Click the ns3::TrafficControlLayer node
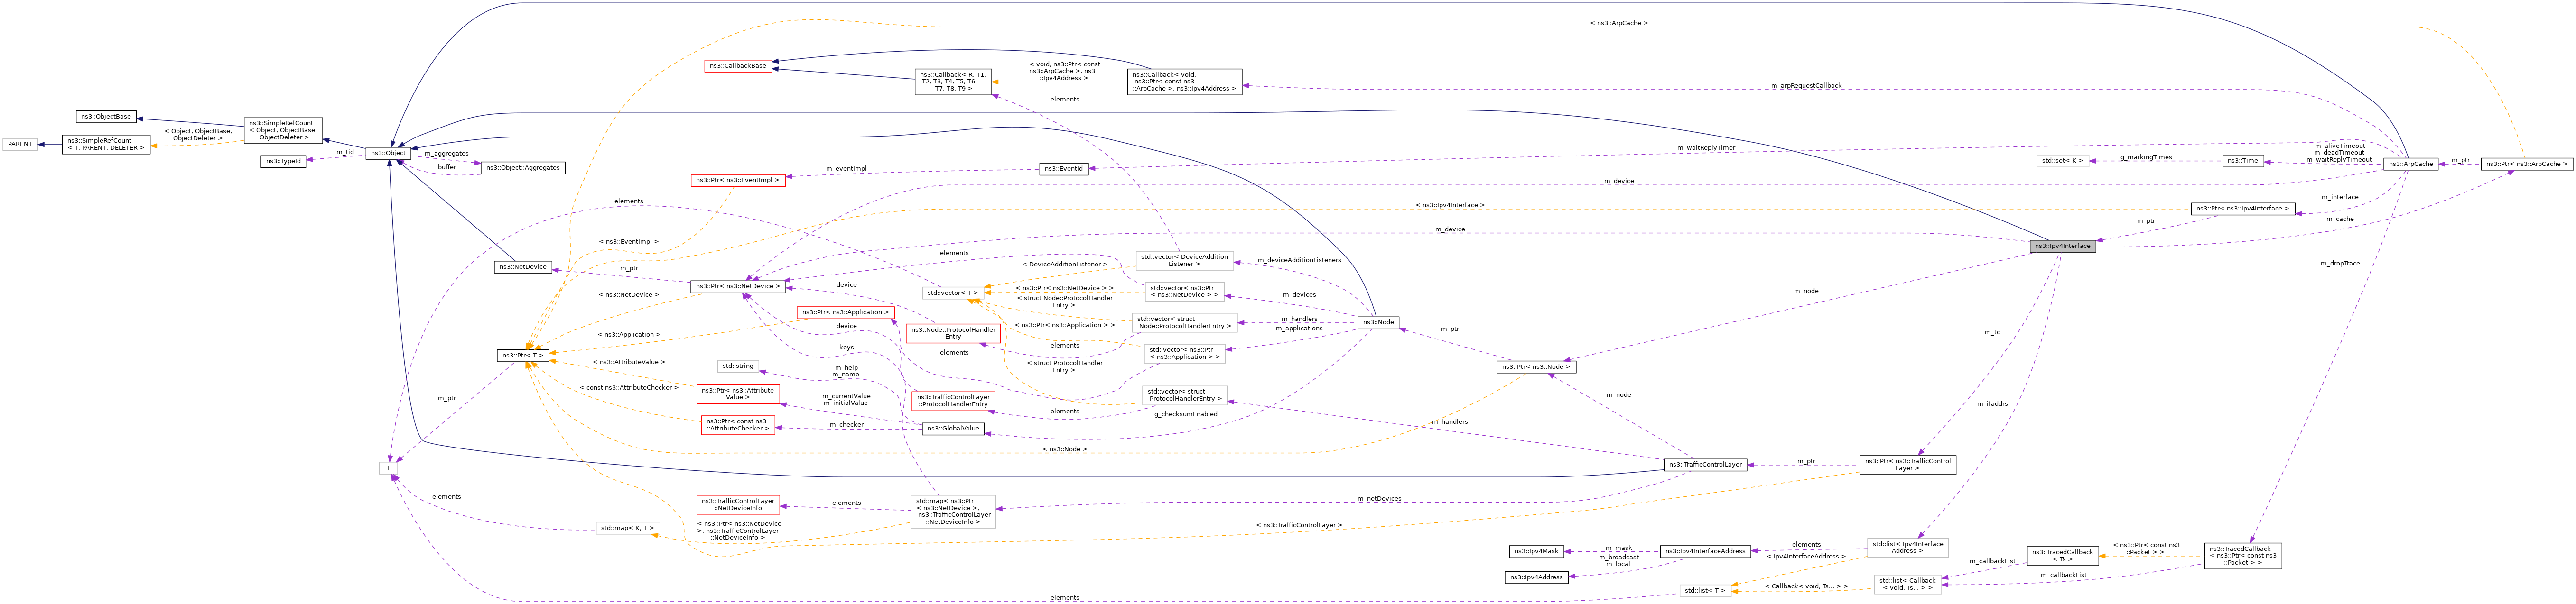This screenshot has width=2576, height=604. pyautogui.click(x=1706, y=465)
